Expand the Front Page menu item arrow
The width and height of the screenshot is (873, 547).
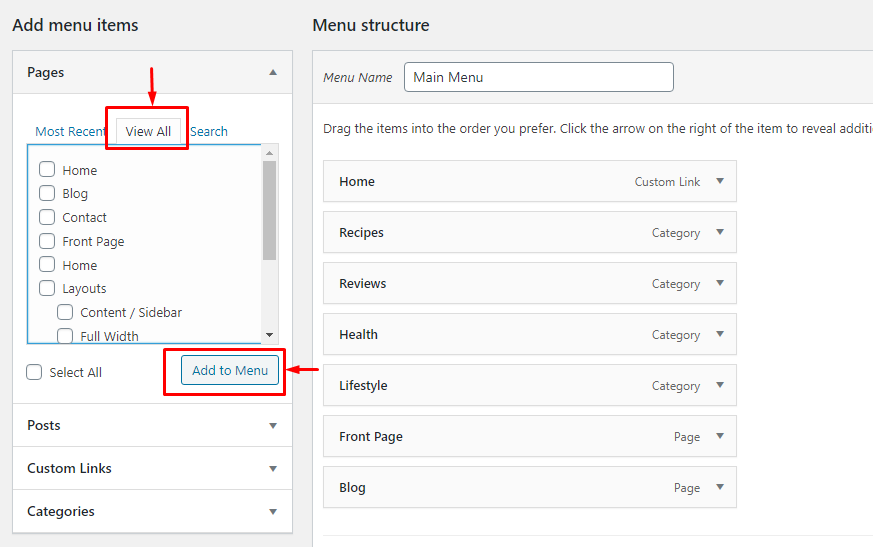pyautogui.click(x=719, y=436)
